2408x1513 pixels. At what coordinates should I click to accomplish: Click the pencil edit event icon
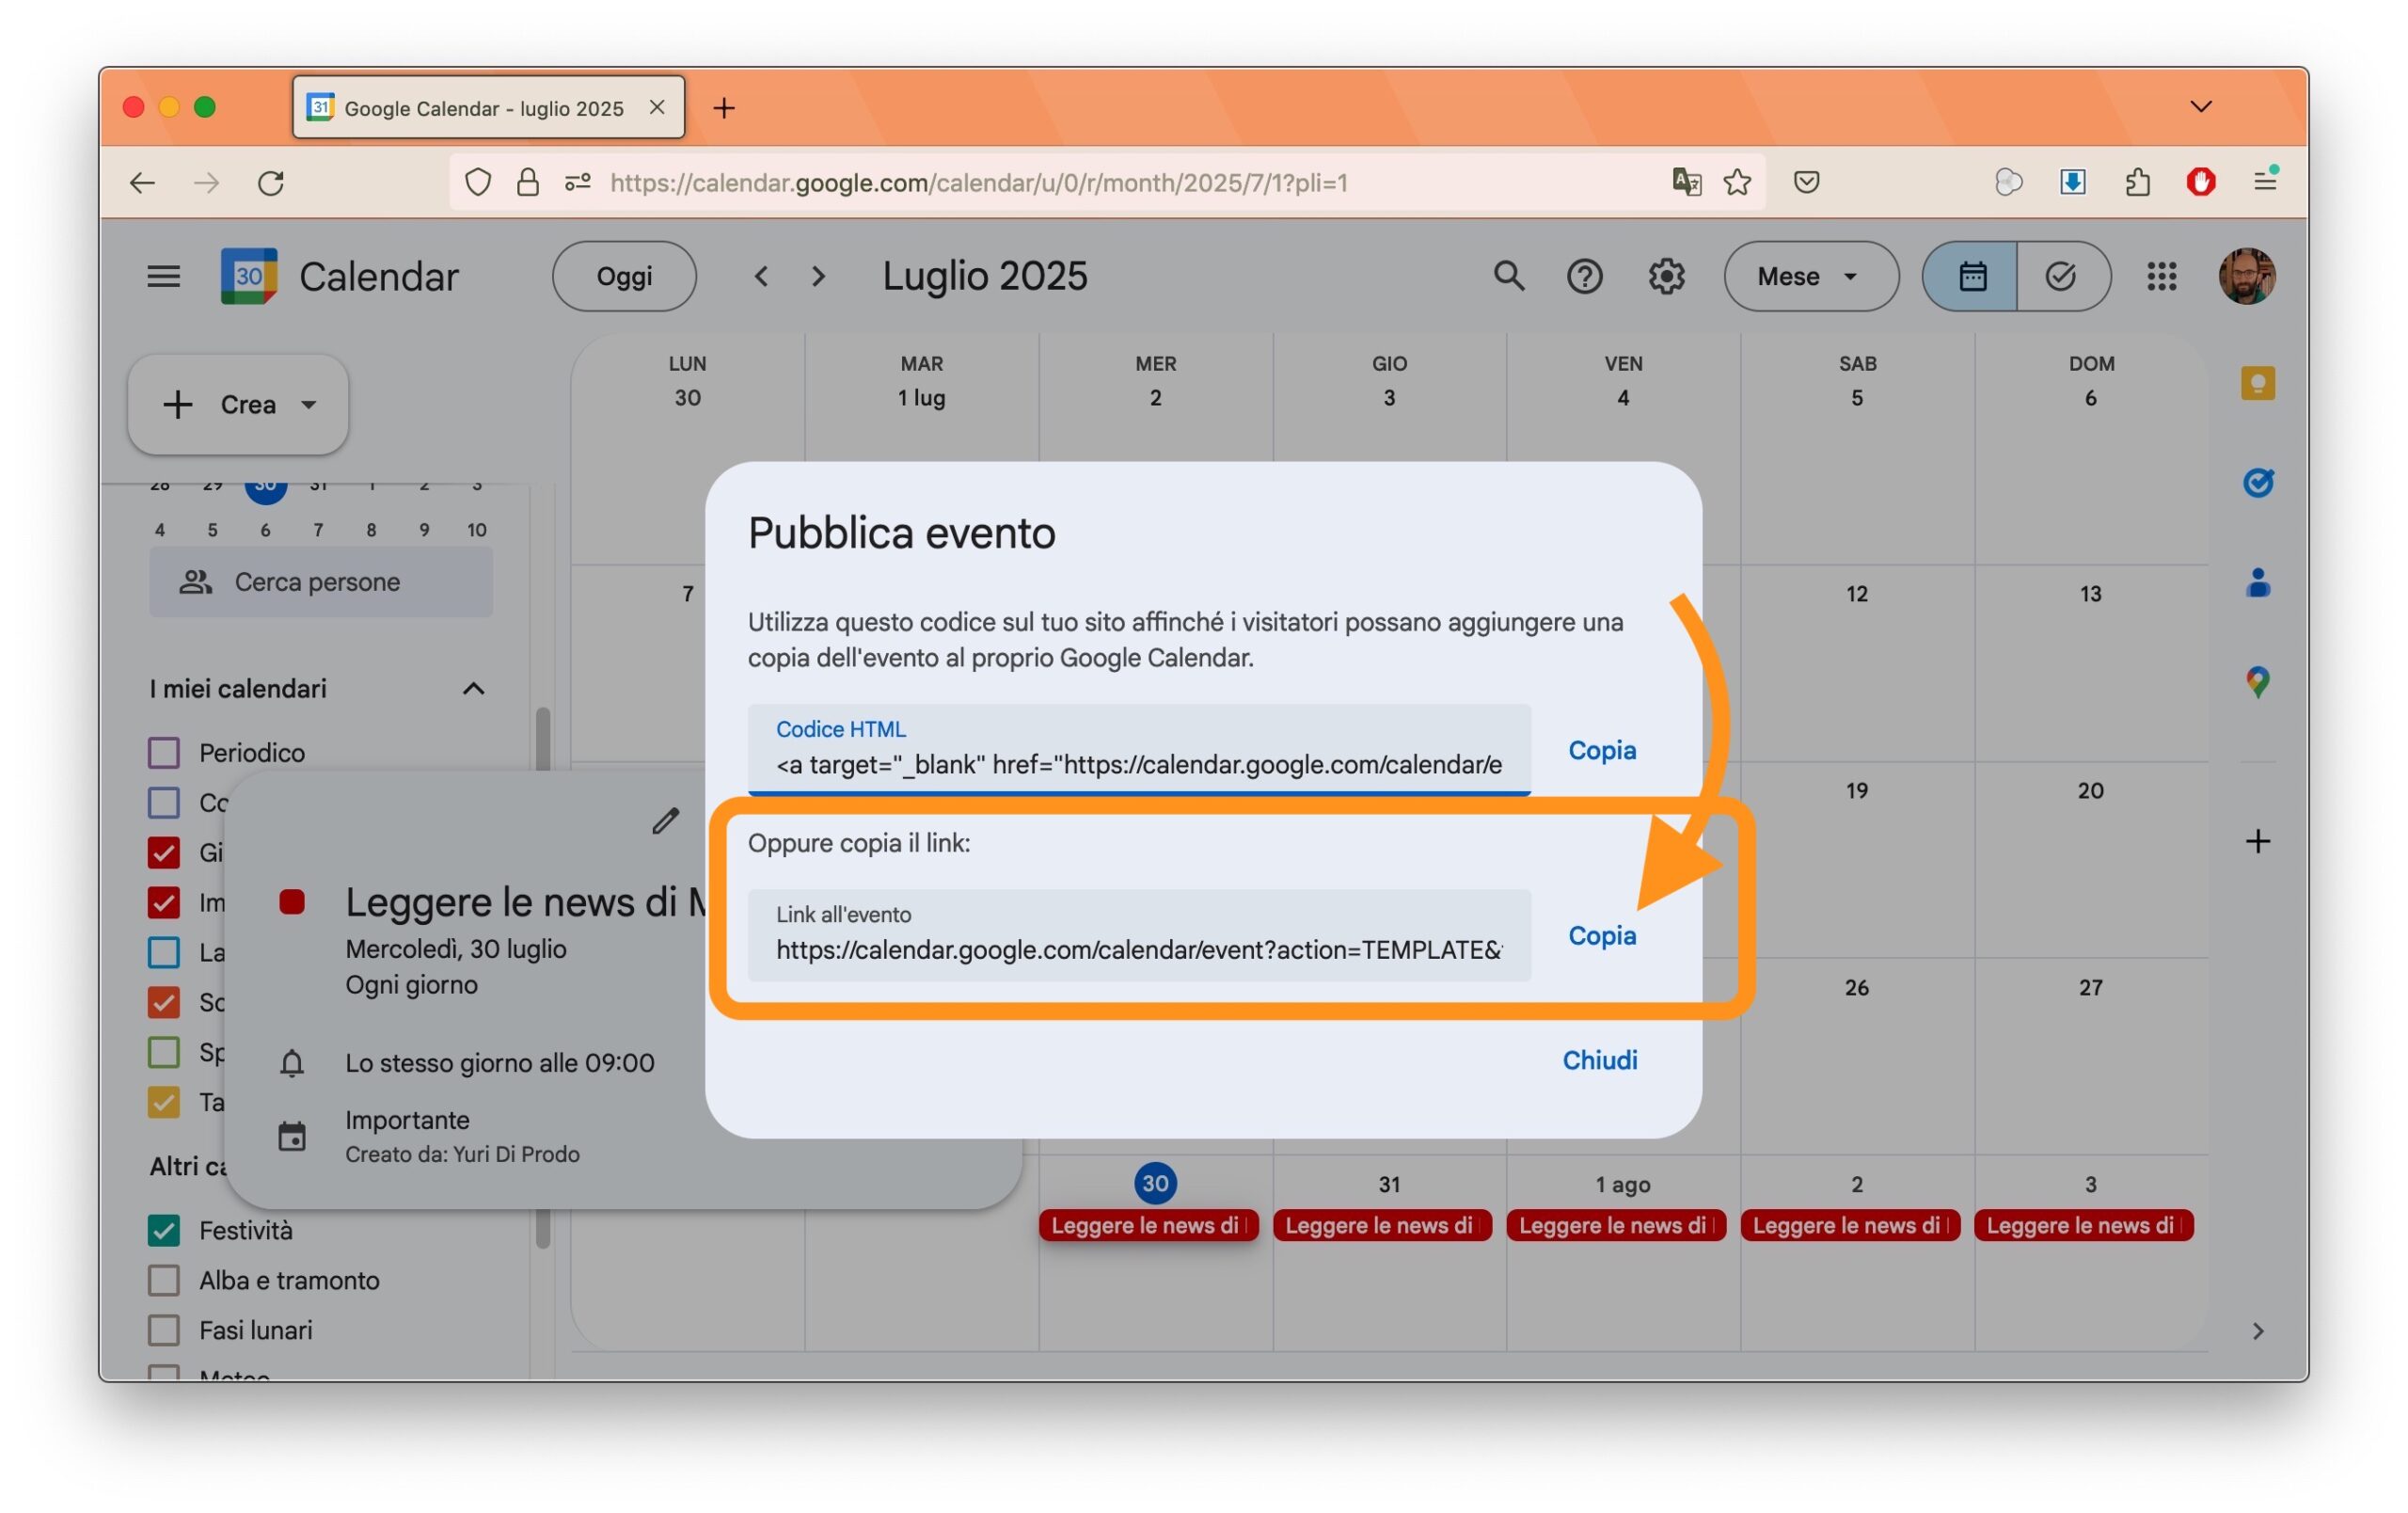tap(665, 821)
